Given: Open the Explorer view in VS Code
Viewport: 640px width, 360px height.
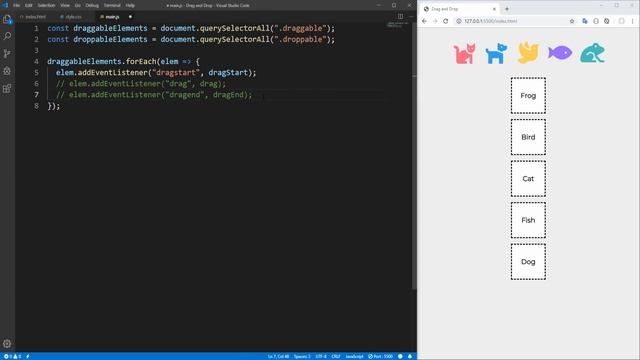Looking at the screenshot, I should pos(7,19).
